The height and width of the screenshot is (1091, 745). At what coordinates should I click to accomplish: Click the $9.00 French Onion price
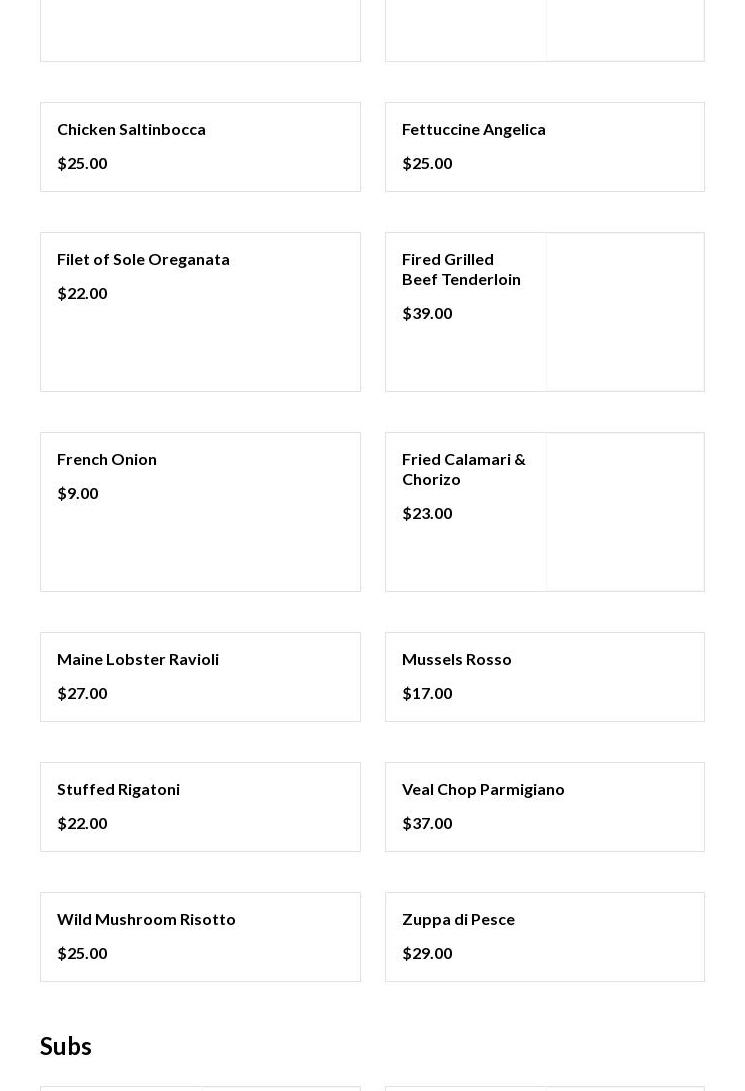click(x=77, y=493)
